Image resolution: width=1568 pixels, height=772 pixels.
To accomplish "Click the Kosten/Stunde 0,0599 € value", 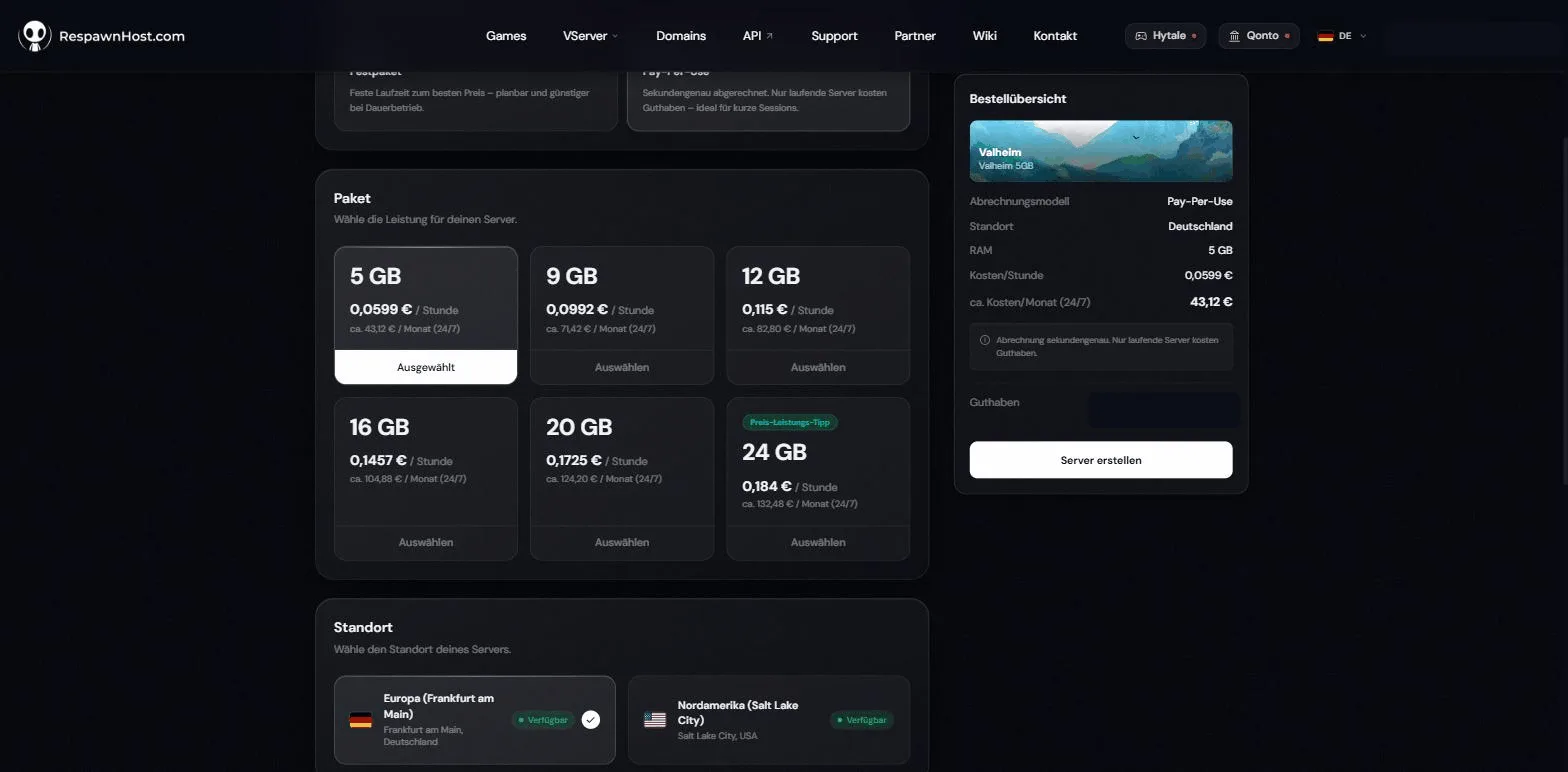I will coord(1209,275).
